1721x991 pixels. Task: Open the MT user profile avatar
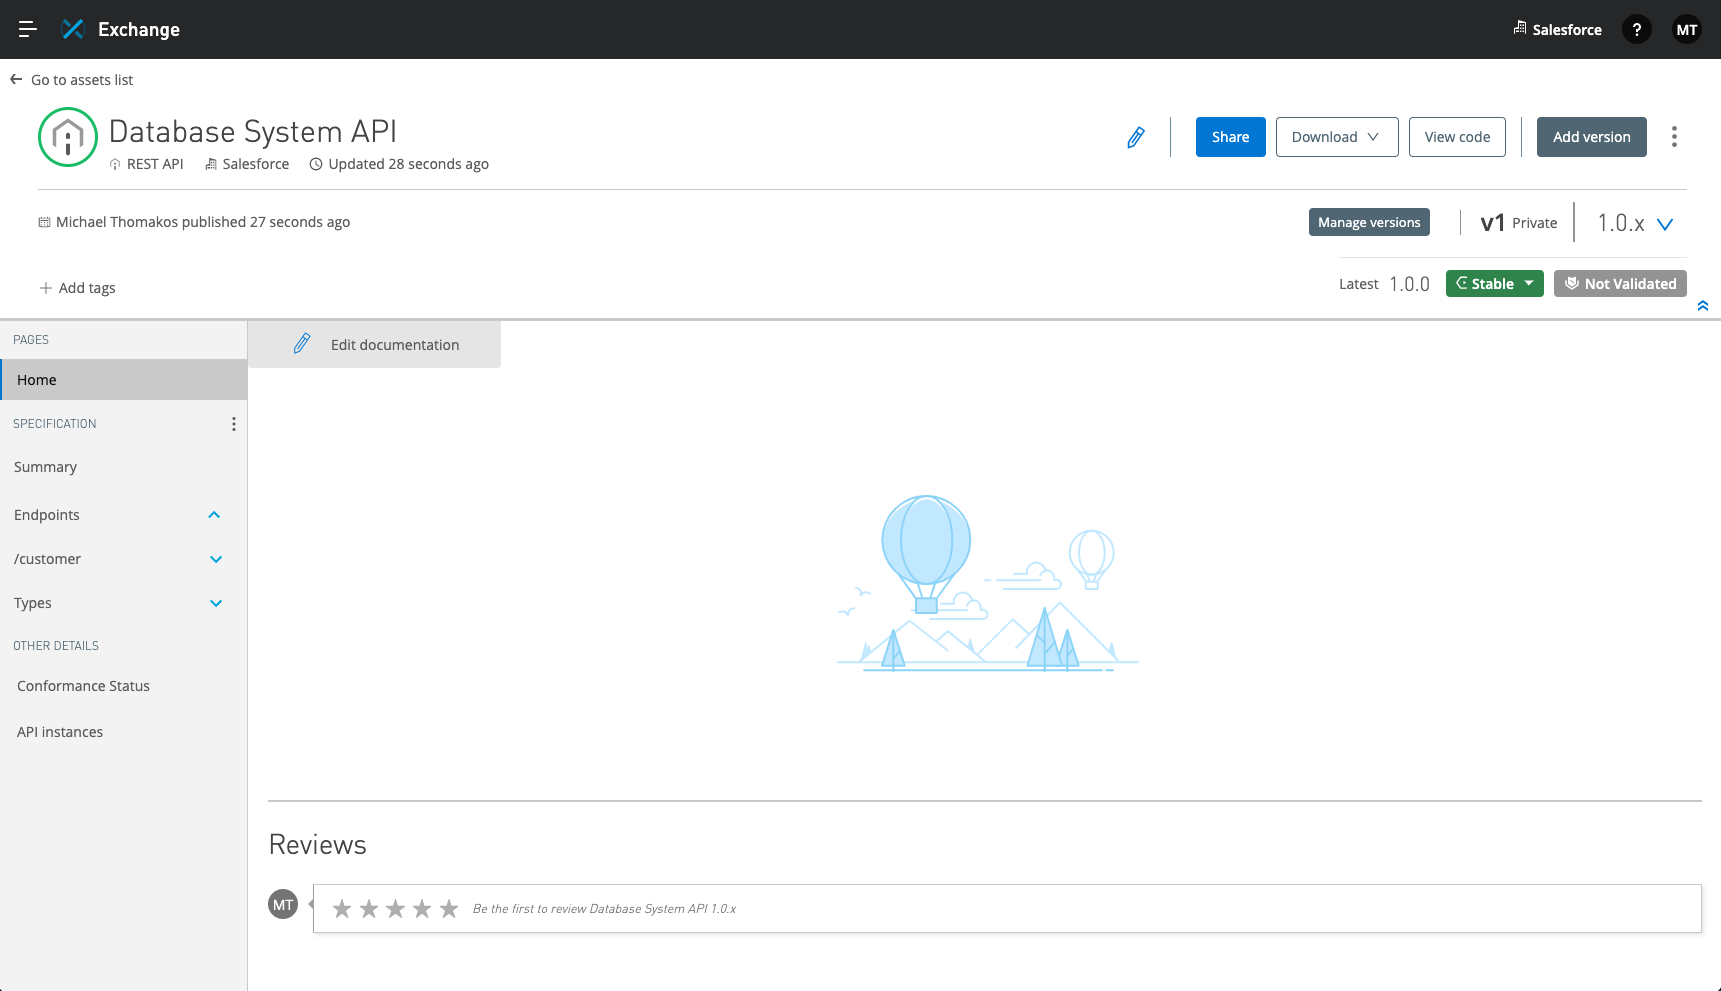pos(1686,30)
